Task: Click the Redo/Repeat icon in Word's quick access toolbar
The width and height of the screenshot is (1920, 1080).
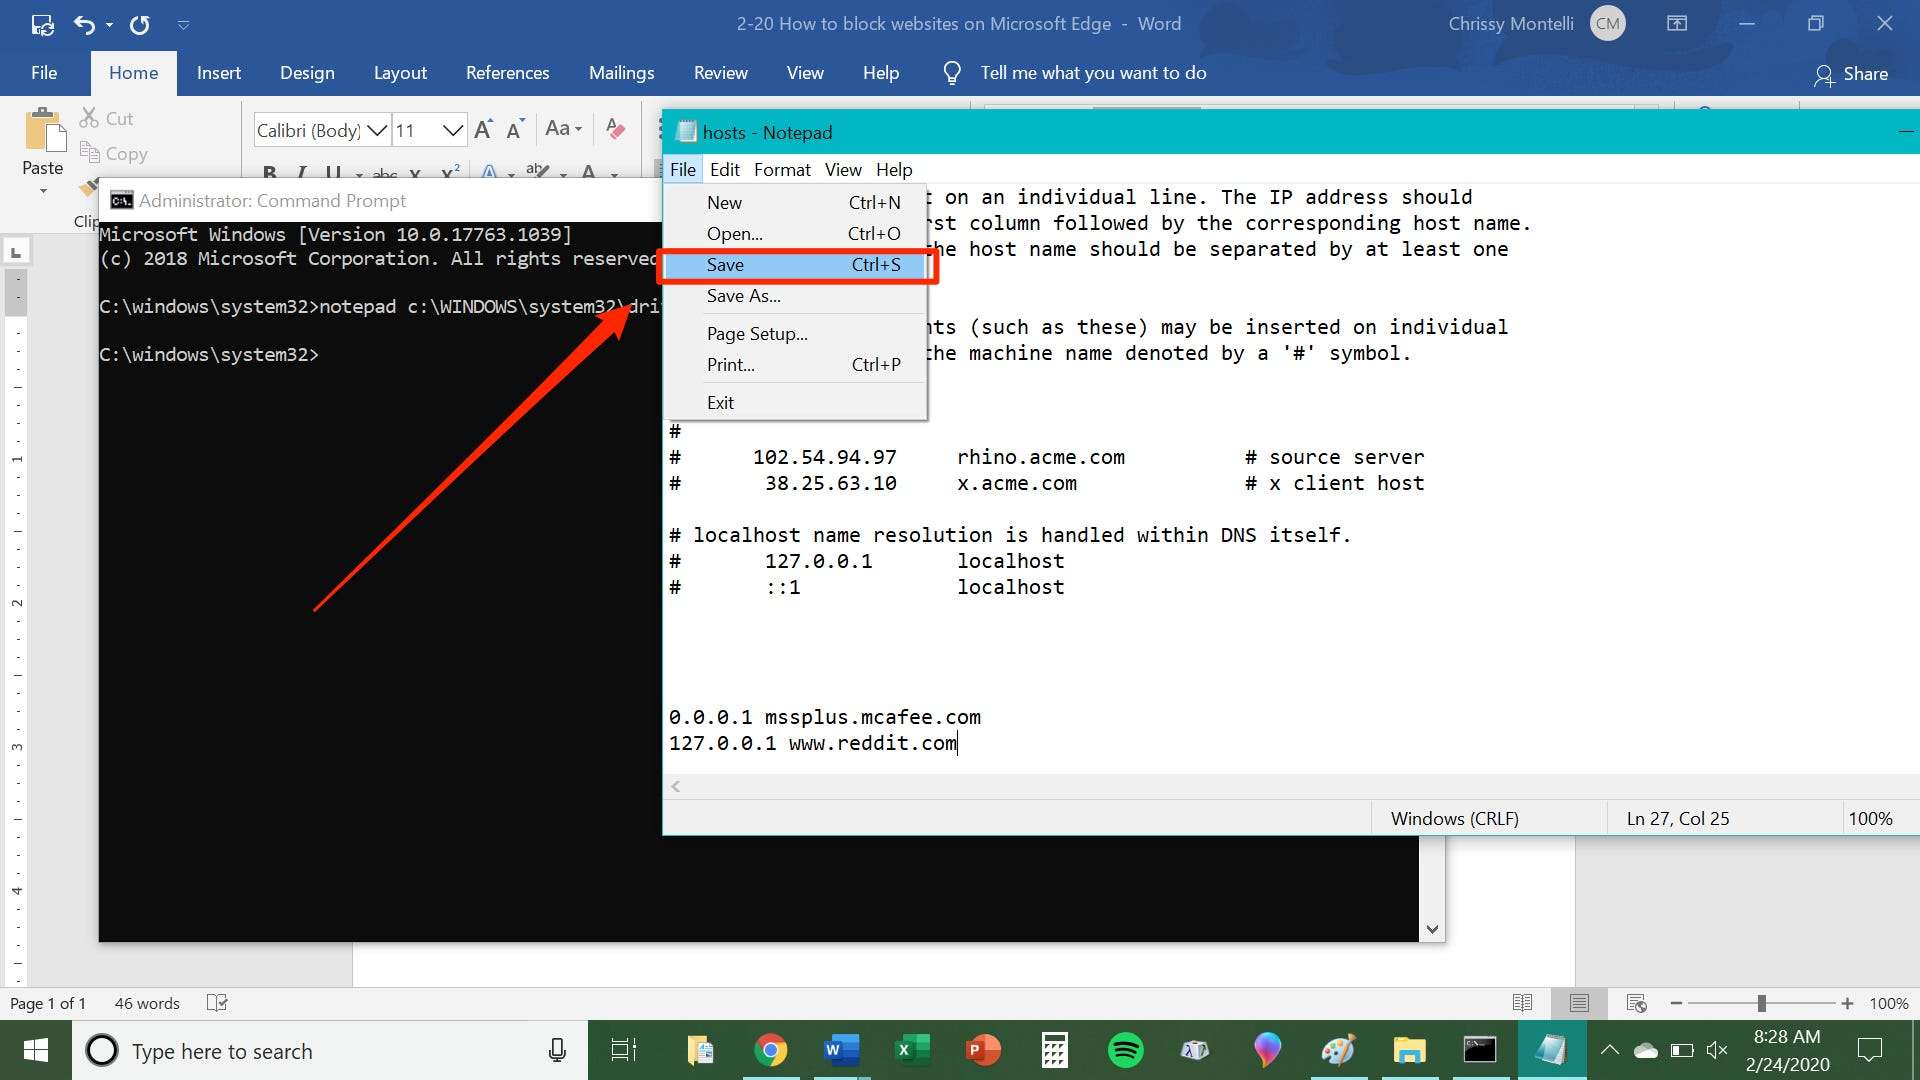Action: tap(139, 24)
